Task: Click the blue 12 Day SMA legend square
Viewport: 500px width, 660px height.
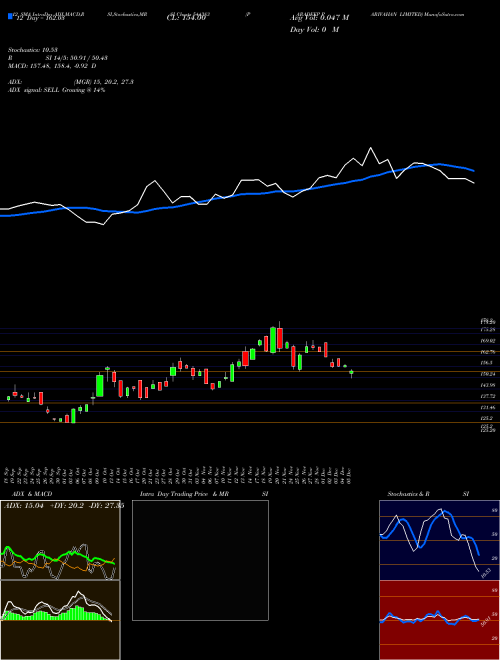Action: pos(10,17)
